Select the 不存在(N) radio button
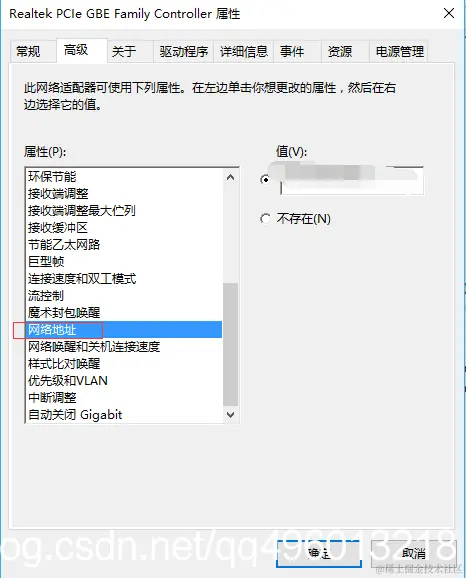 tap(265, 219)
